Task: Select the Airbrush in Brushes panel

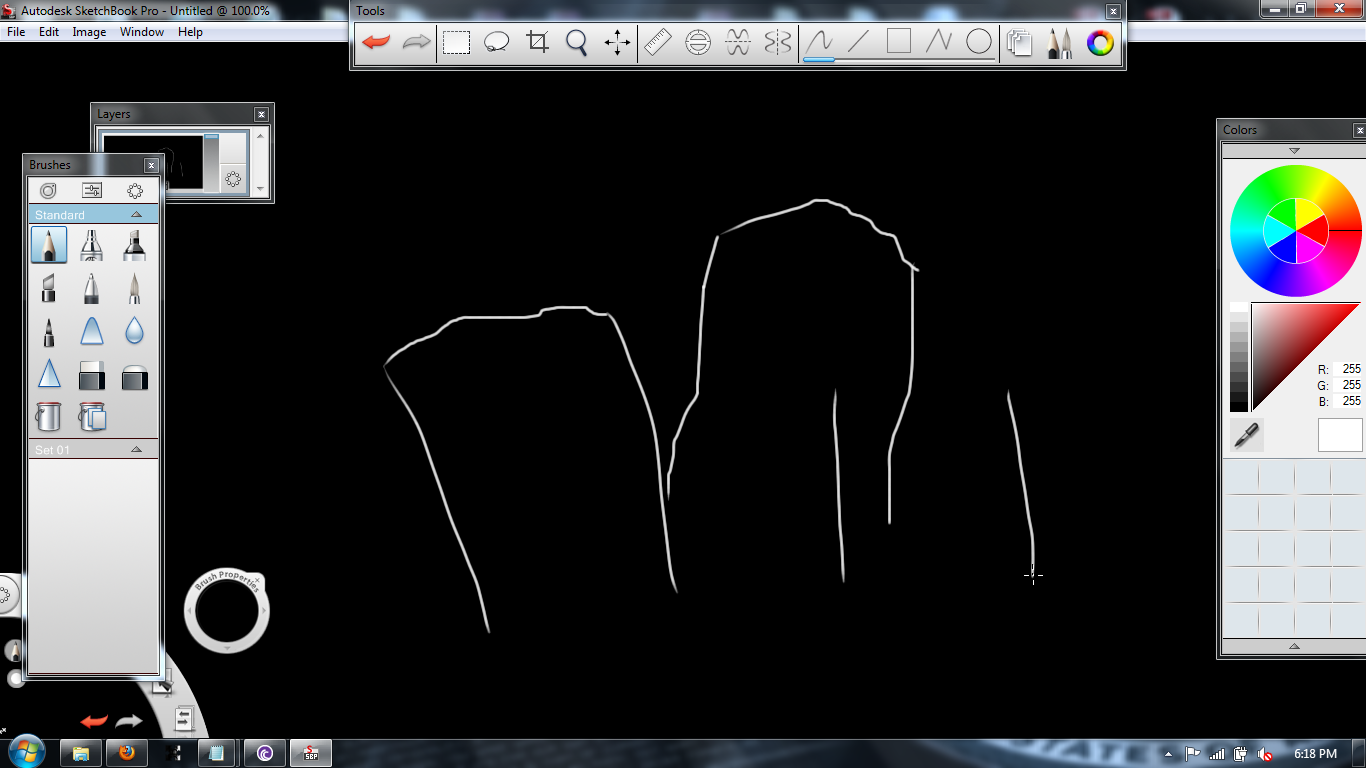Action: [91, 245]
